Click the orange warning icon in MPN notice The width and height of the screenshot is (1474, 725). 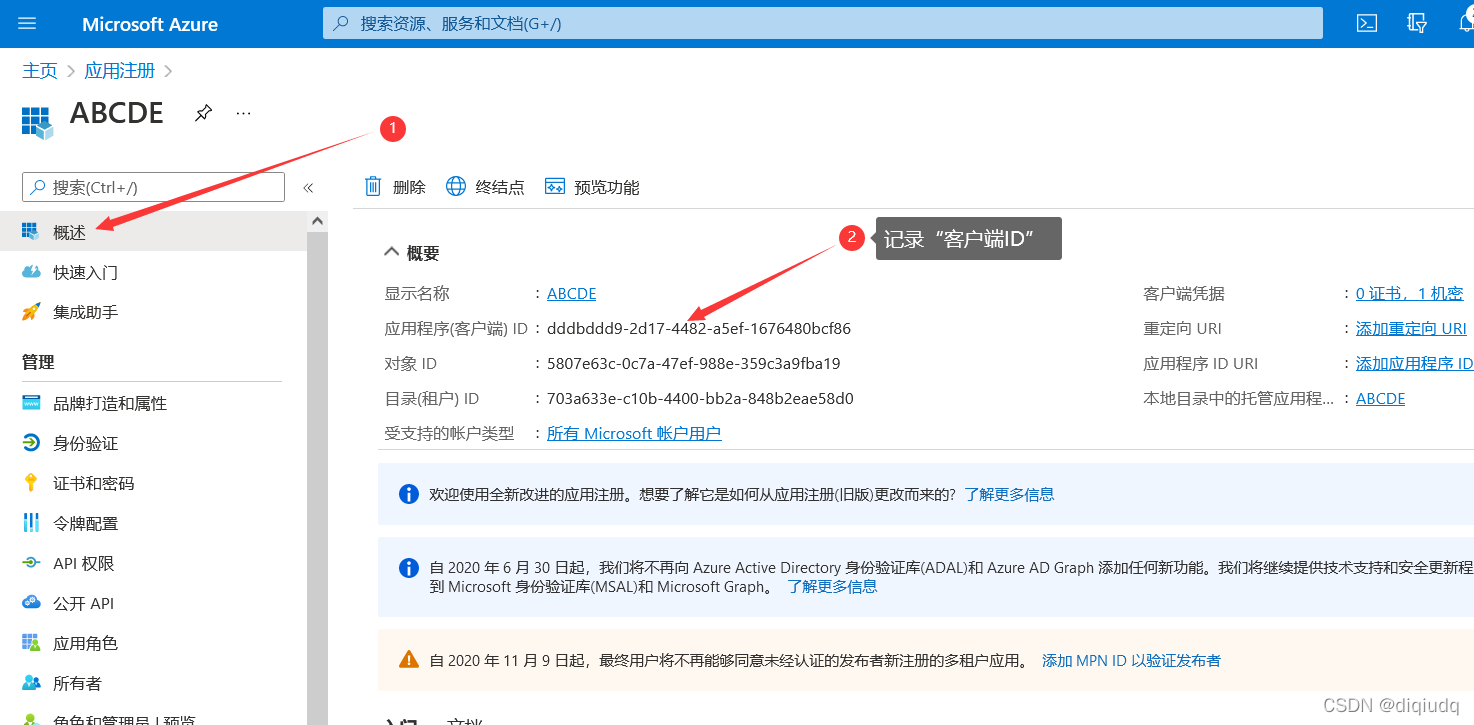(409, 659)
